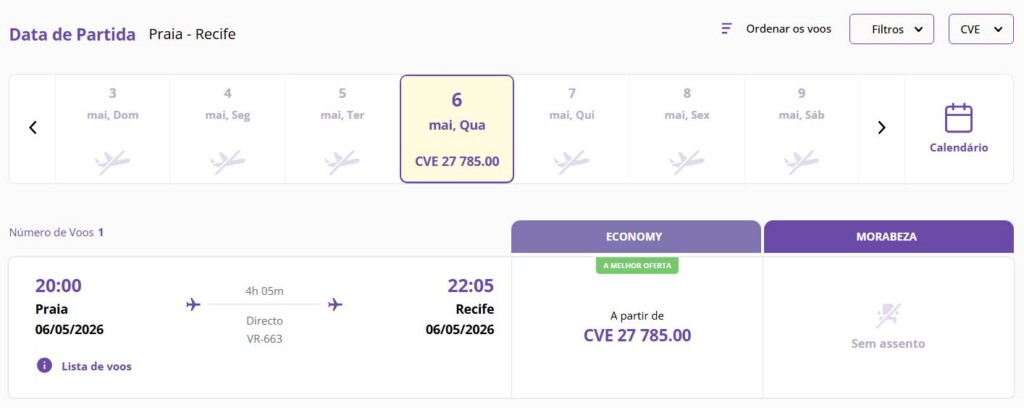The width and height of the screenshot is (1024, 408).
Task: Switch to the MORABEZA fare tab
Action: pos(888,237)
